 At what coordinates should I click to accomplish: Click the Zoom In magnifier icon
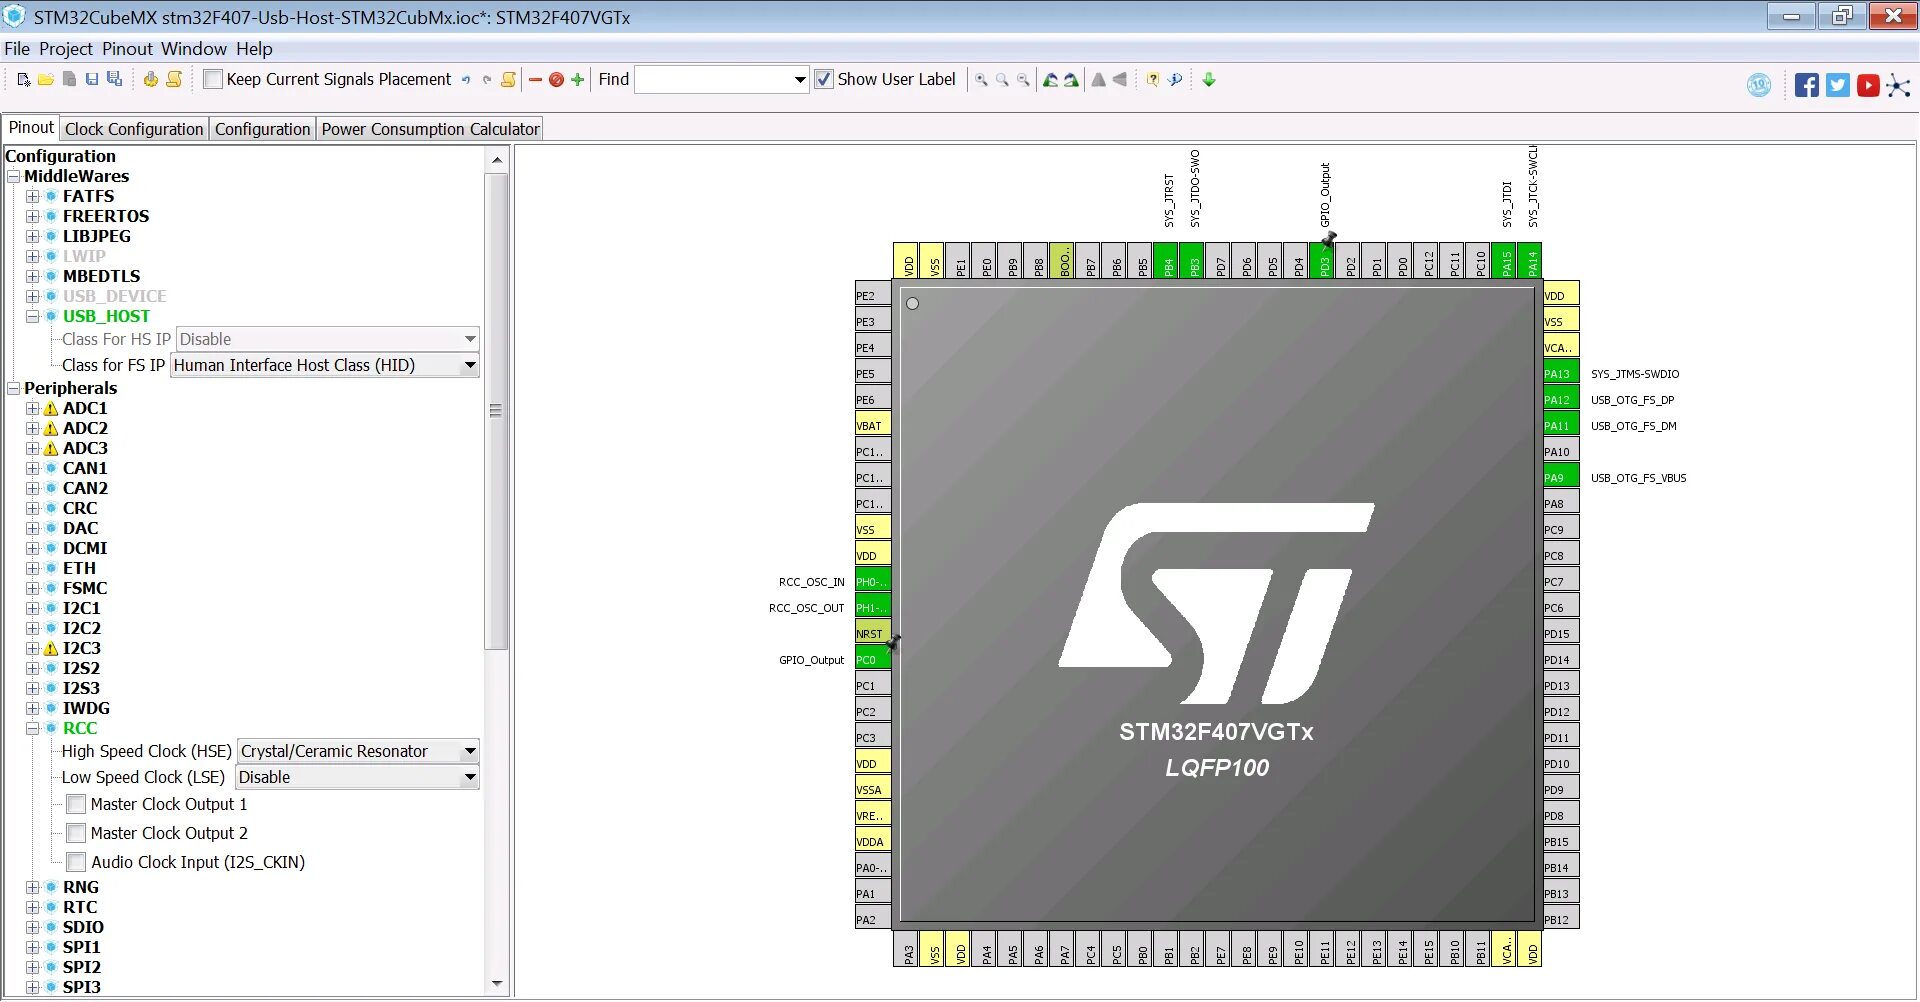tap(981, 80)
